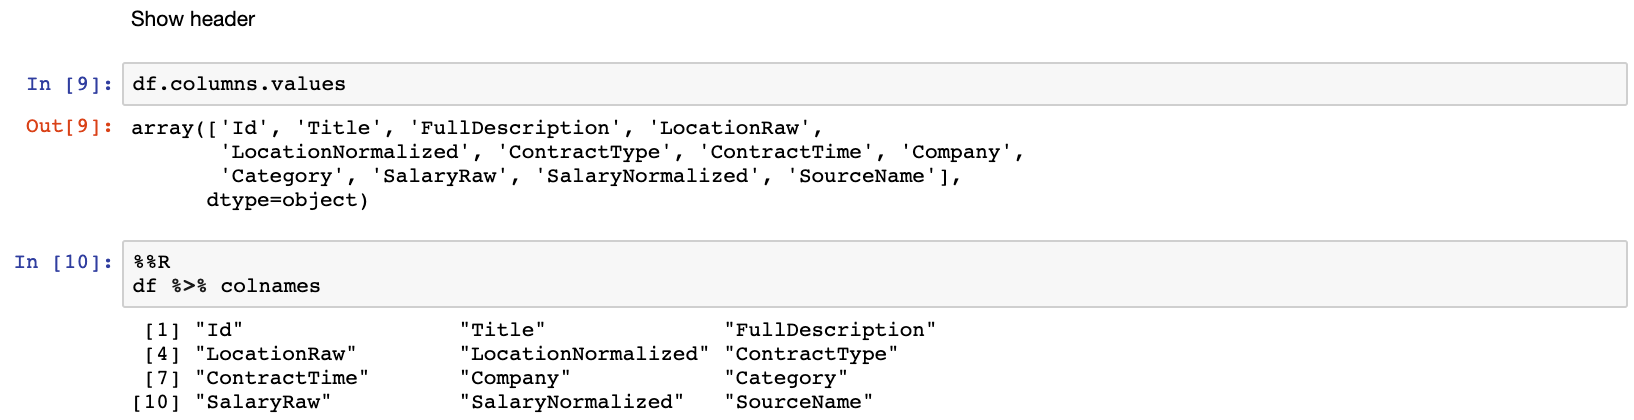Click the 'df %>% colnames' code line

pos(226,286)
